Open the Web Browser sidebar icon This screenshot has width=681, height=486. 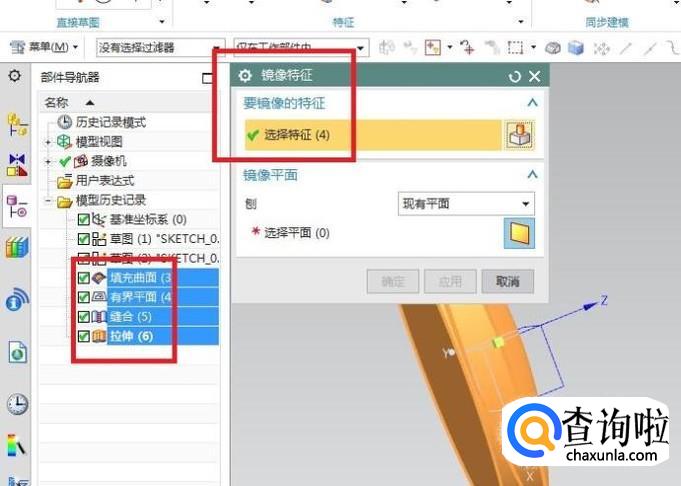[x=18, y=351]
